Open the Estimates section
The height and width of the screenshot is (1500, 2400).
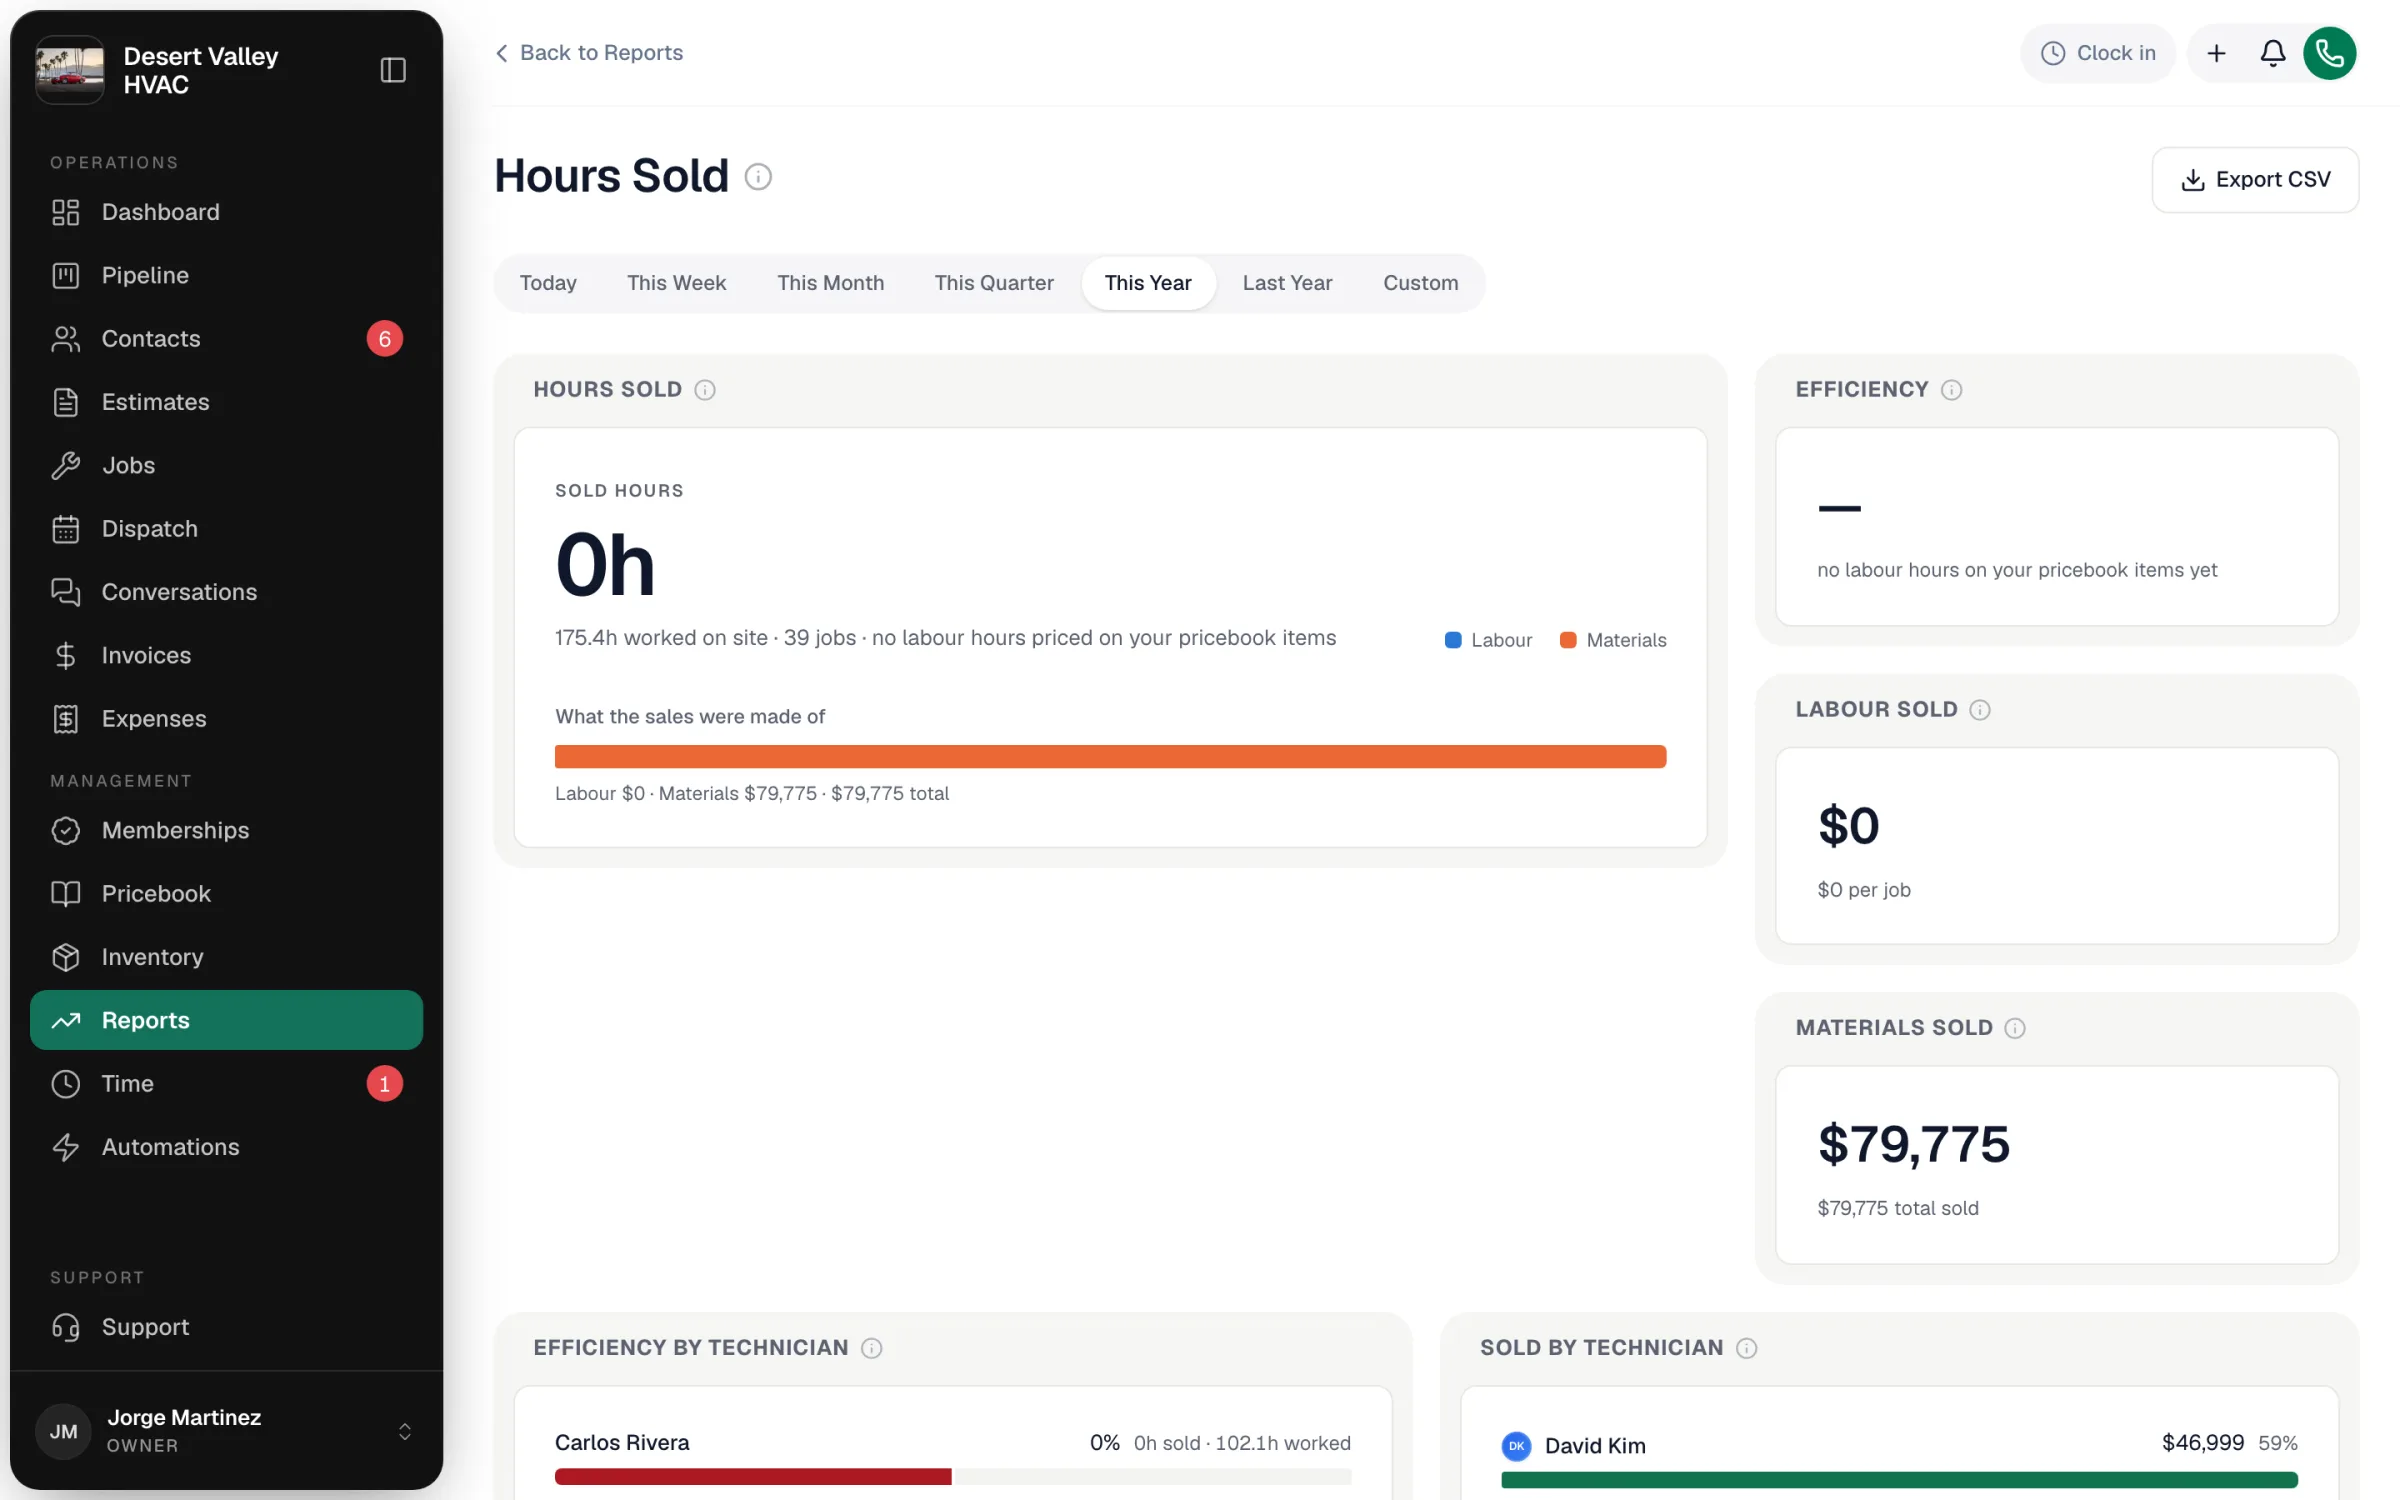[x=226, y=402]
